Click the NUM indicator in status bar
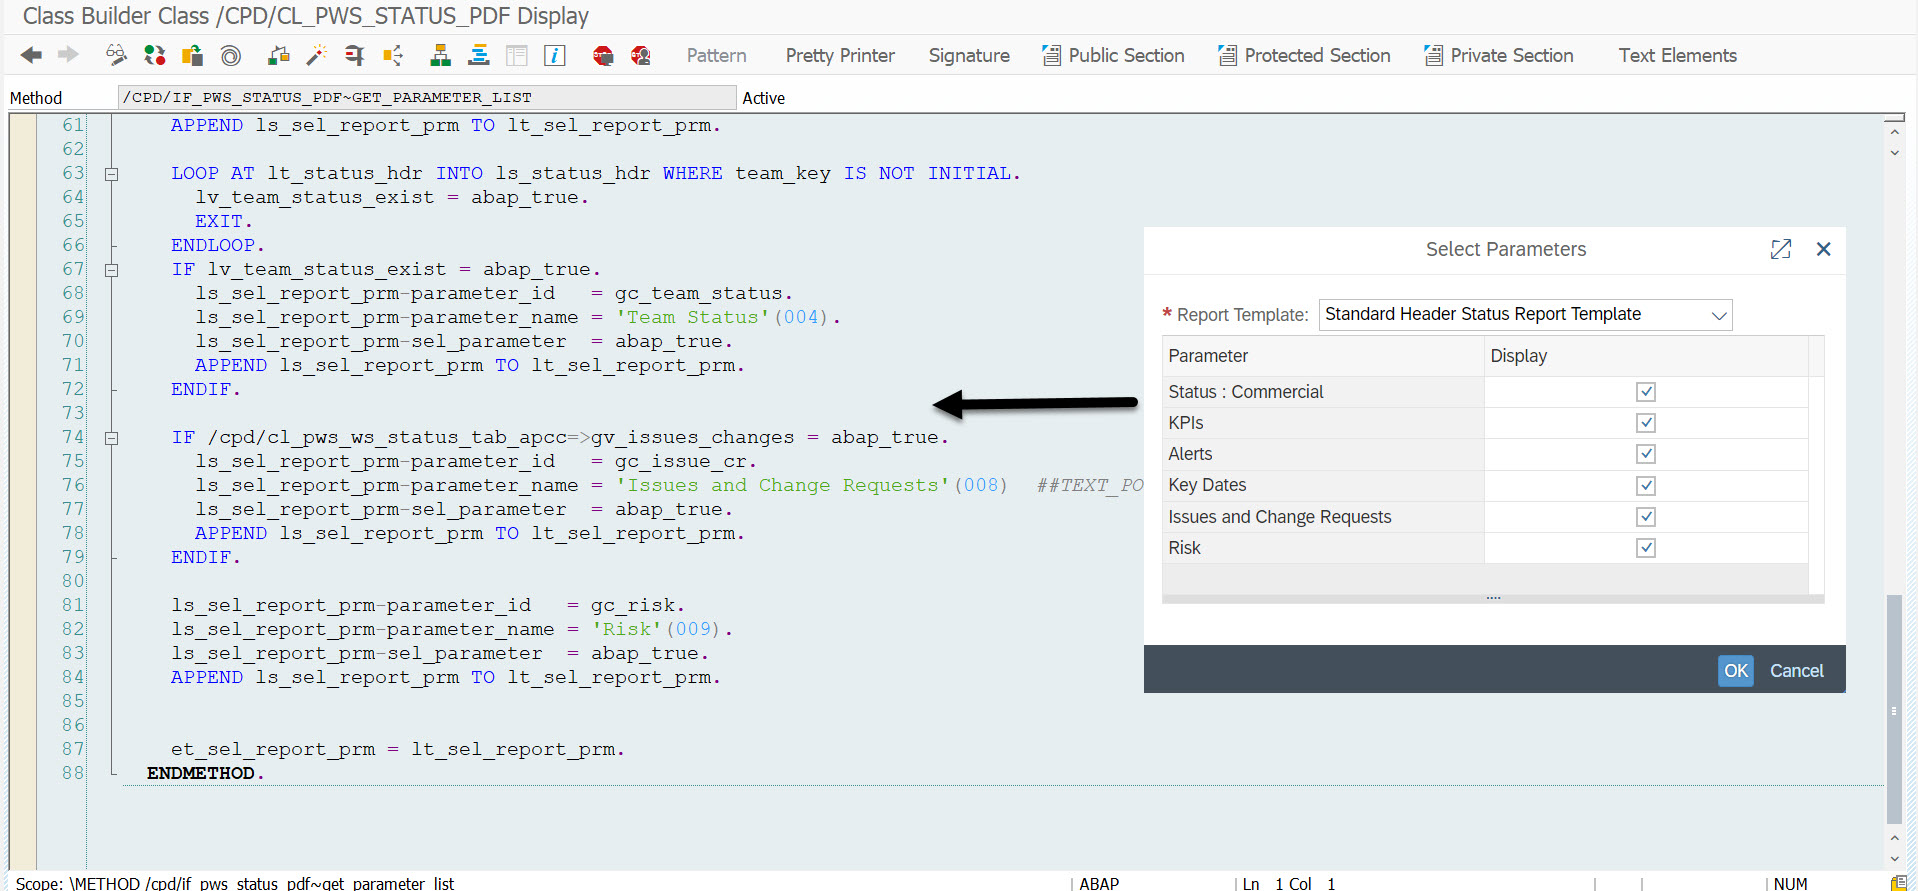Viewport: 1918px width, 891px height. click(x=1790, y=883)
